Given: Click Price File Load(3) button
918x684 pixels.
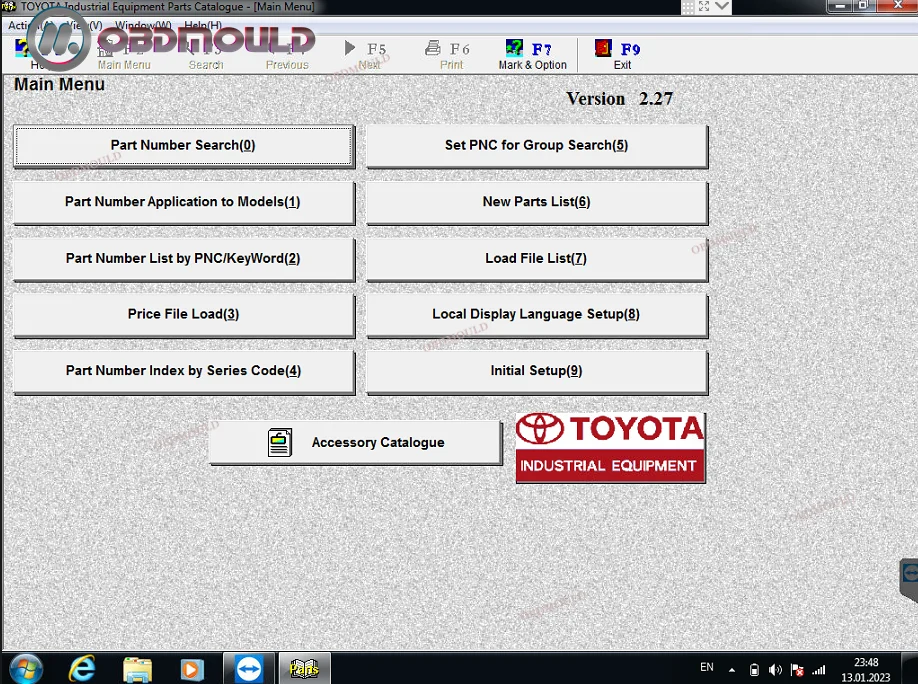Looking at the screenshot, I should 184,315.
